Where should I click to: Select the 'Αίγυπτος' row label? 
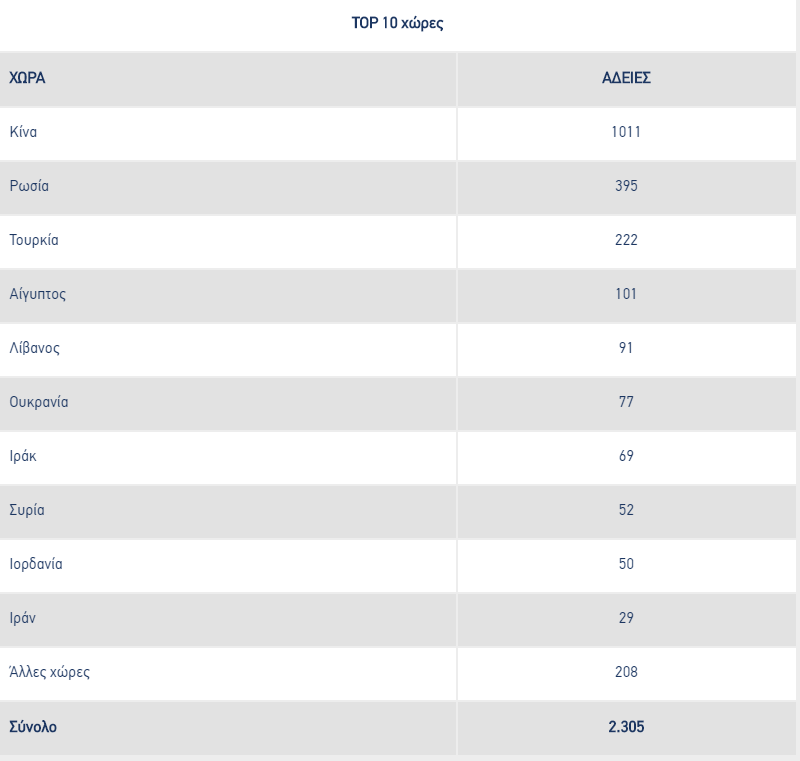(x=38, y=294)
